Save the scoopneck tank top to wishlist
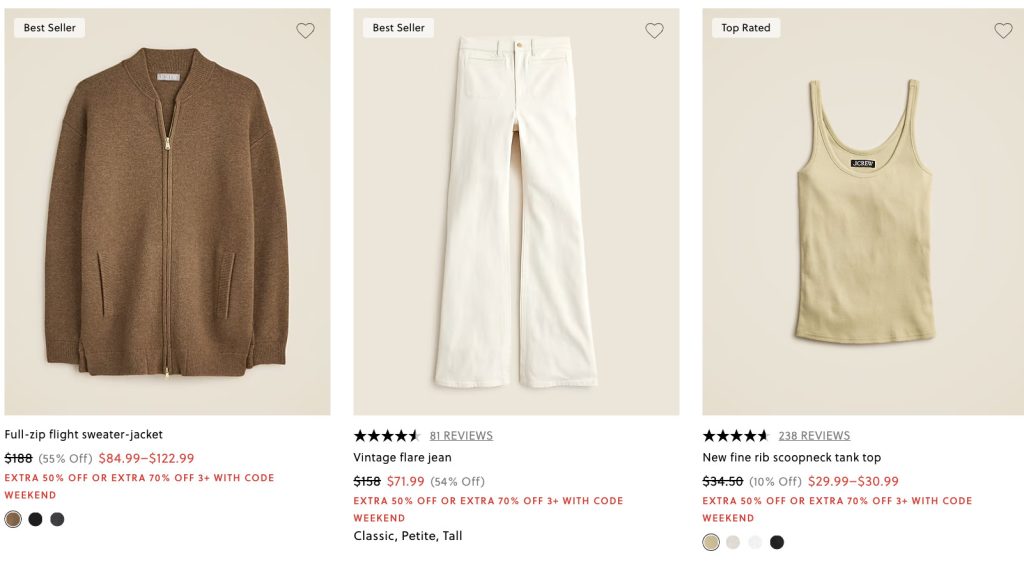This screenshot has height=579, width=1024. (x=1003, y=31)
